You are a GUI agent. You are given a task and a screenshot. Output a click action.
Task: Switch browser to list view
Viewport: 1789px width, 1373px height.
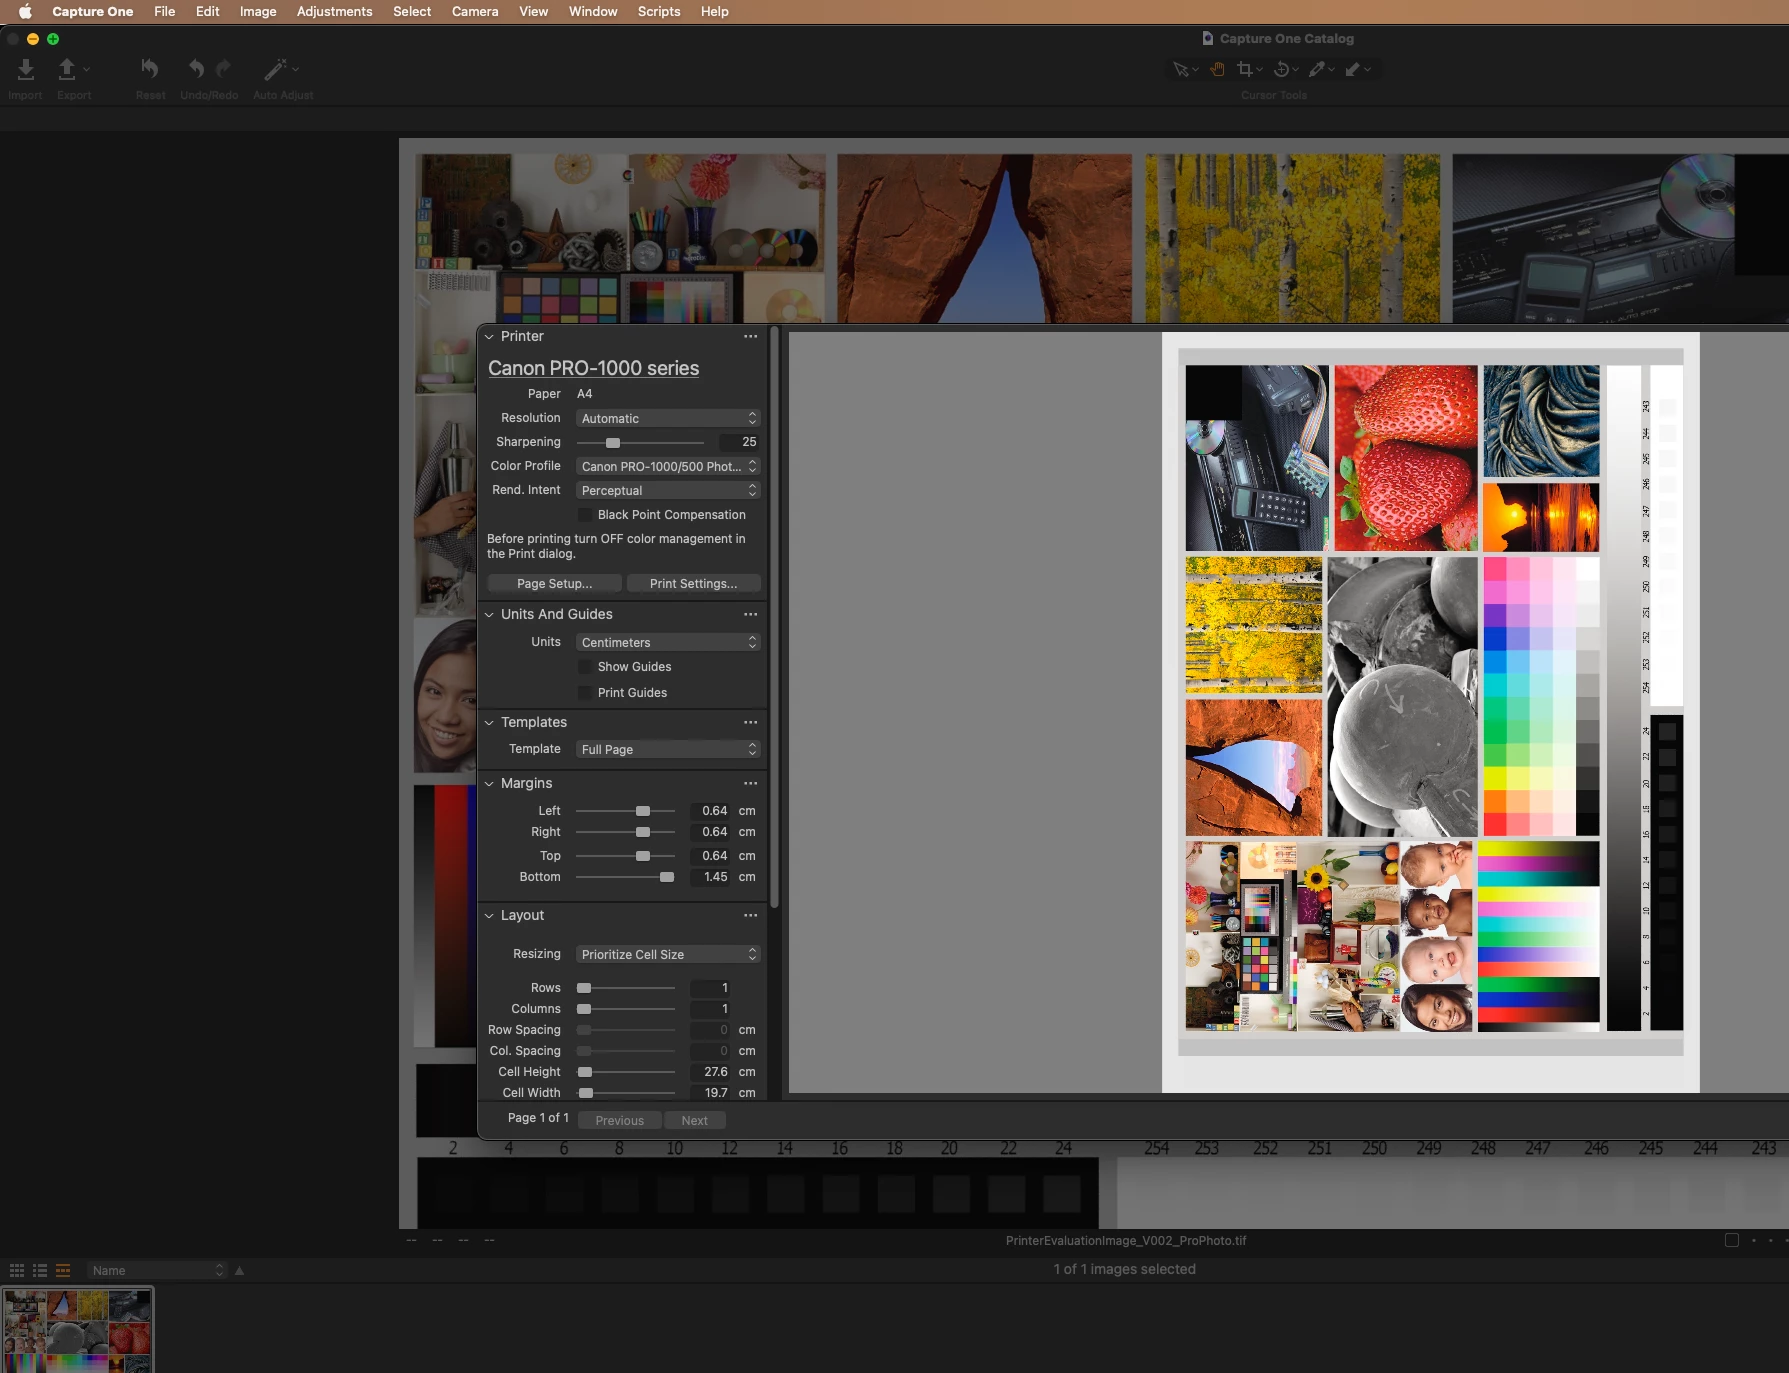click(40, 1270)
